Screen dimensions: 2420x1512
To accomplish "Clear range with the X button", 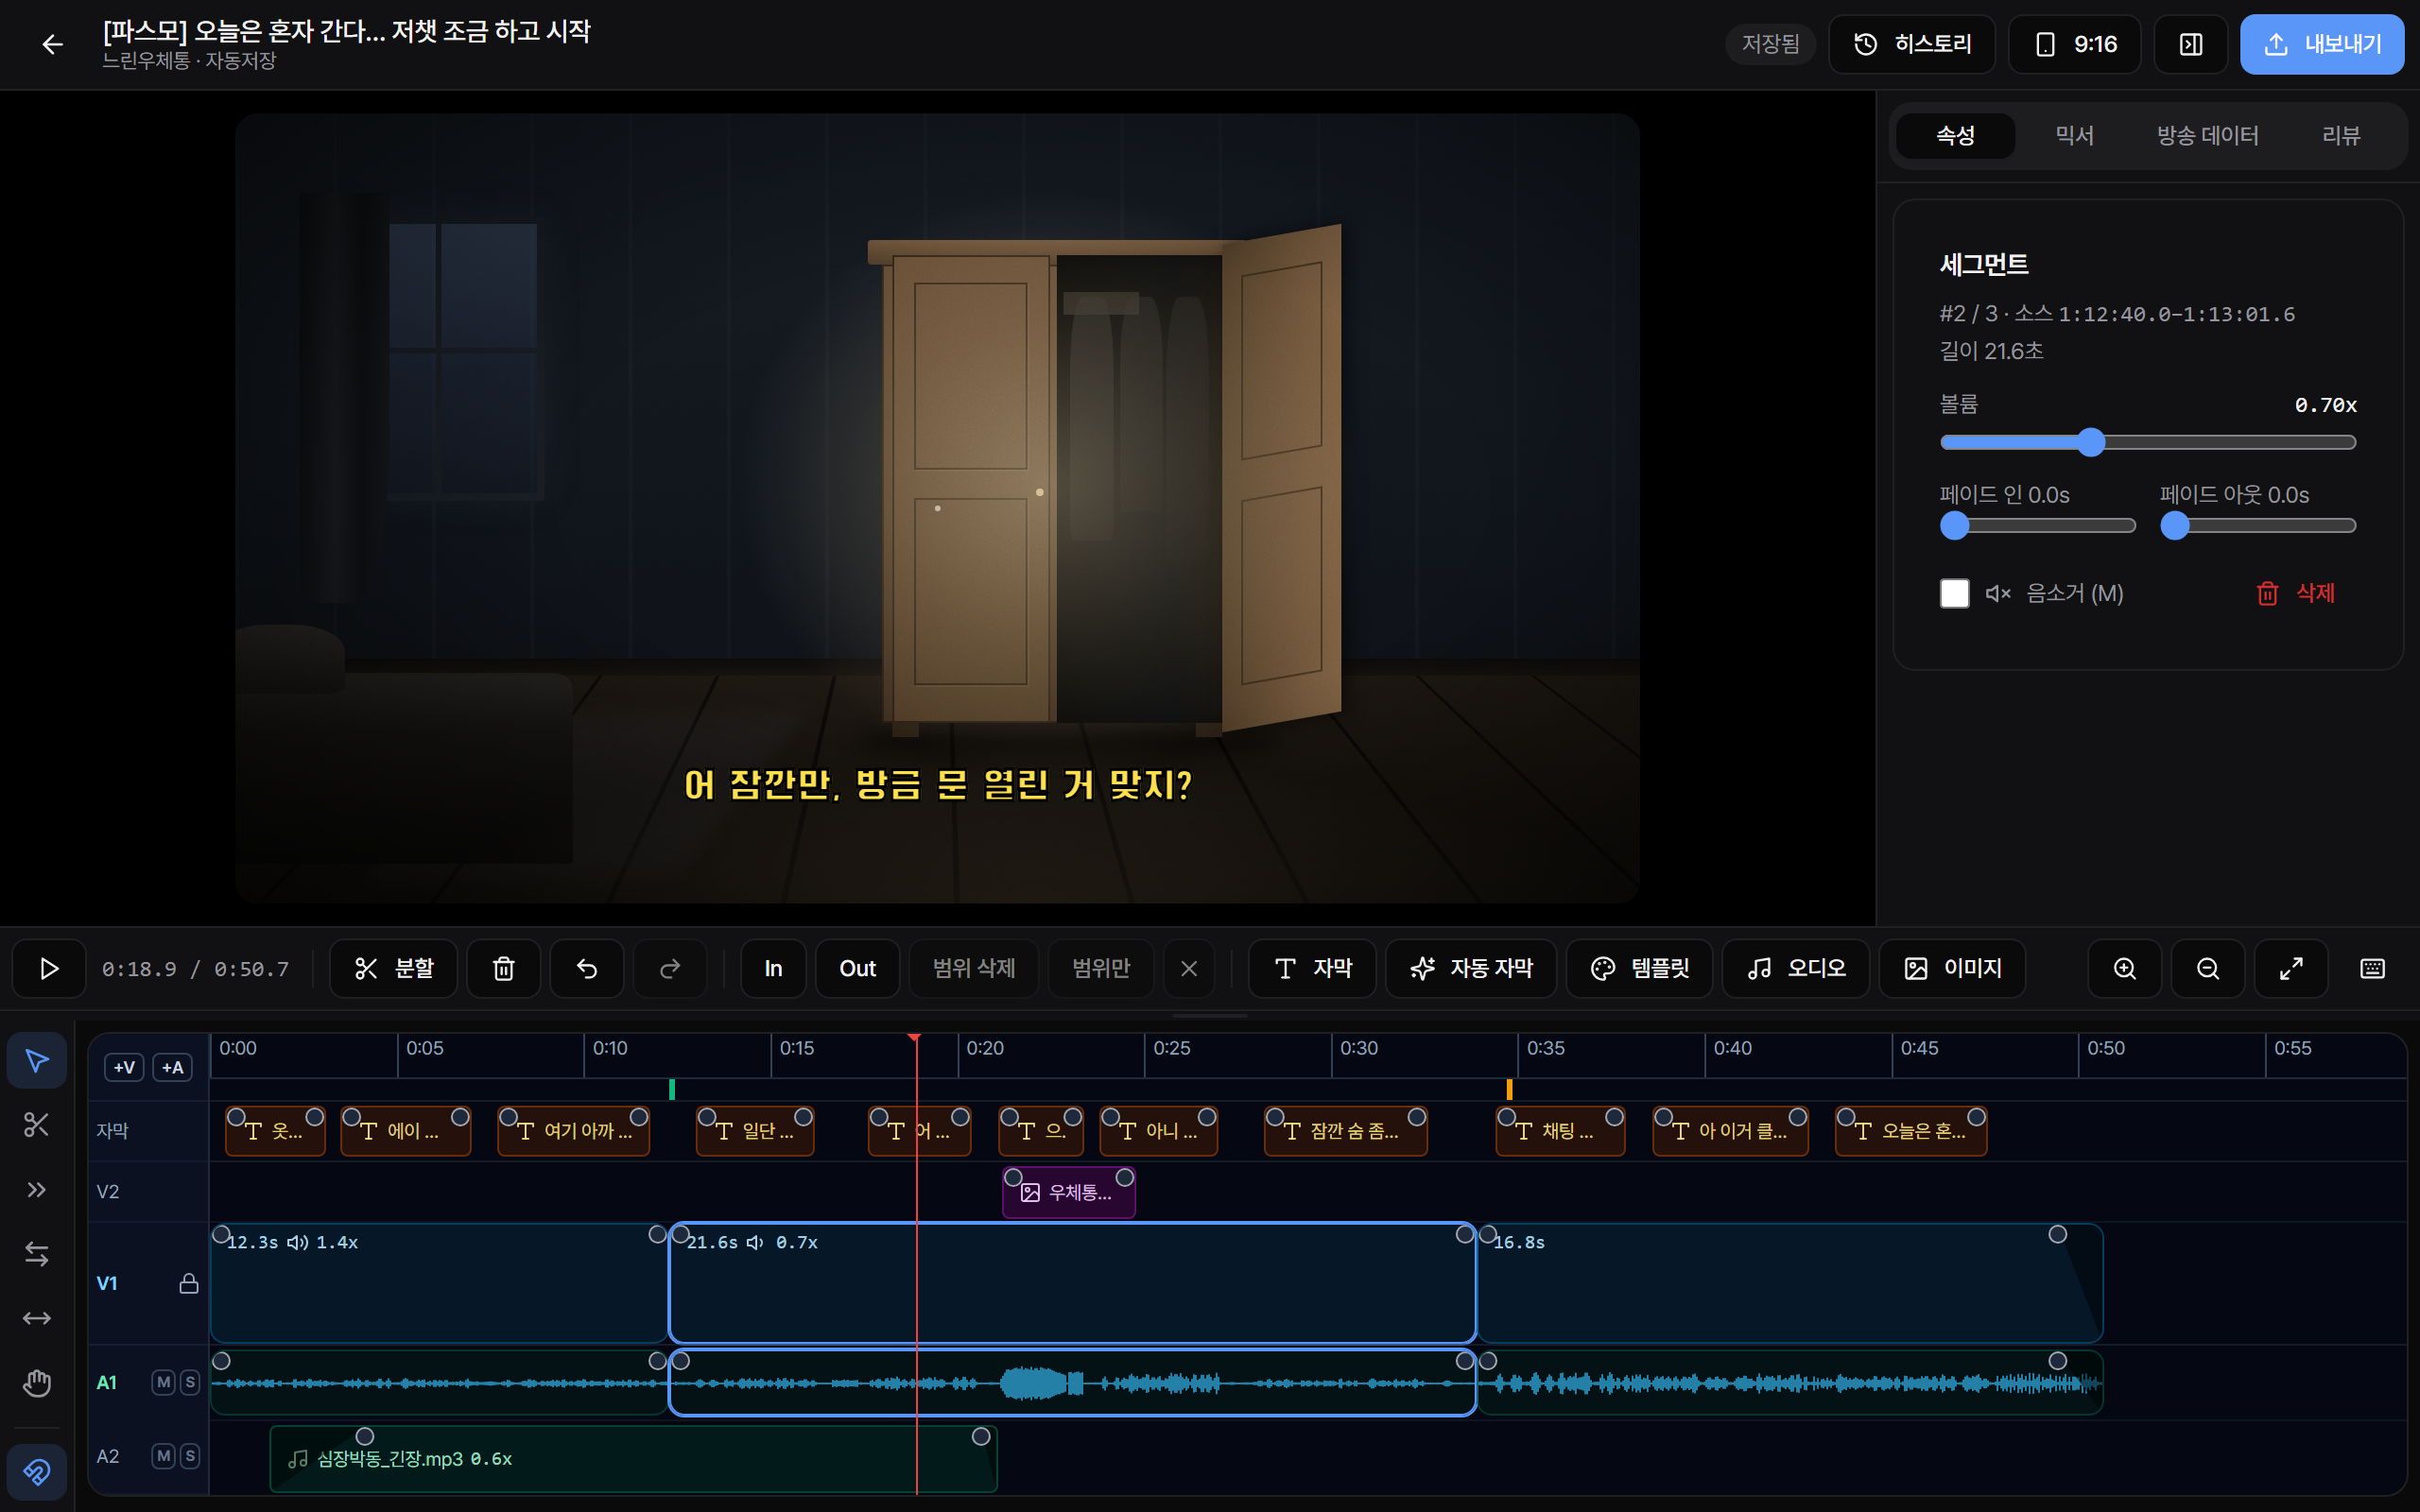I will coord(1189,968).
